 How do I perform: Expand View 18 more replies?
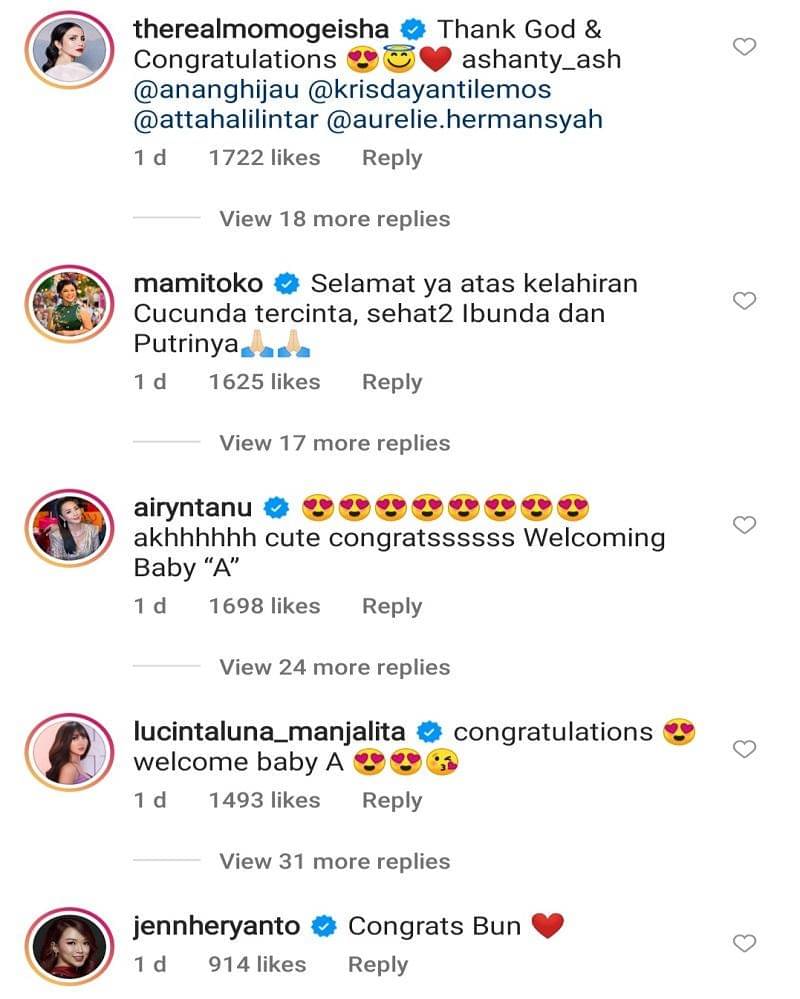pos(334,219)
